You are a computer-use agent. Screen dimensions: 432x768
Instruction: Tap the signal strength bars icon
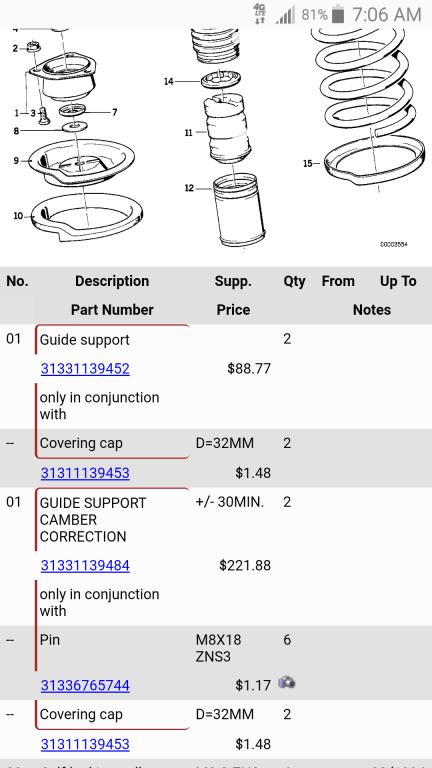[x=285, y=15]
